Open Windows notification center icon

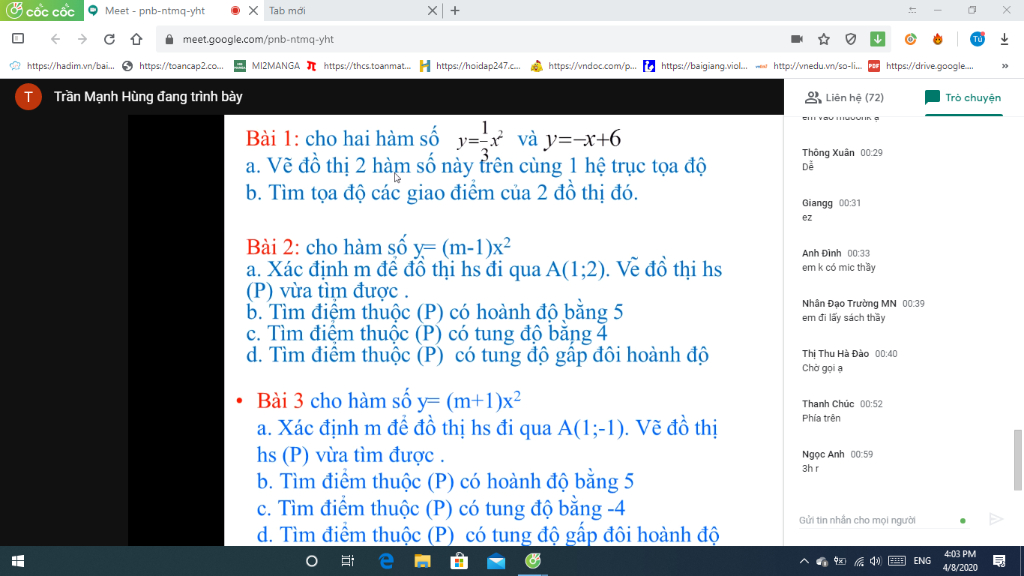[999, 561]
